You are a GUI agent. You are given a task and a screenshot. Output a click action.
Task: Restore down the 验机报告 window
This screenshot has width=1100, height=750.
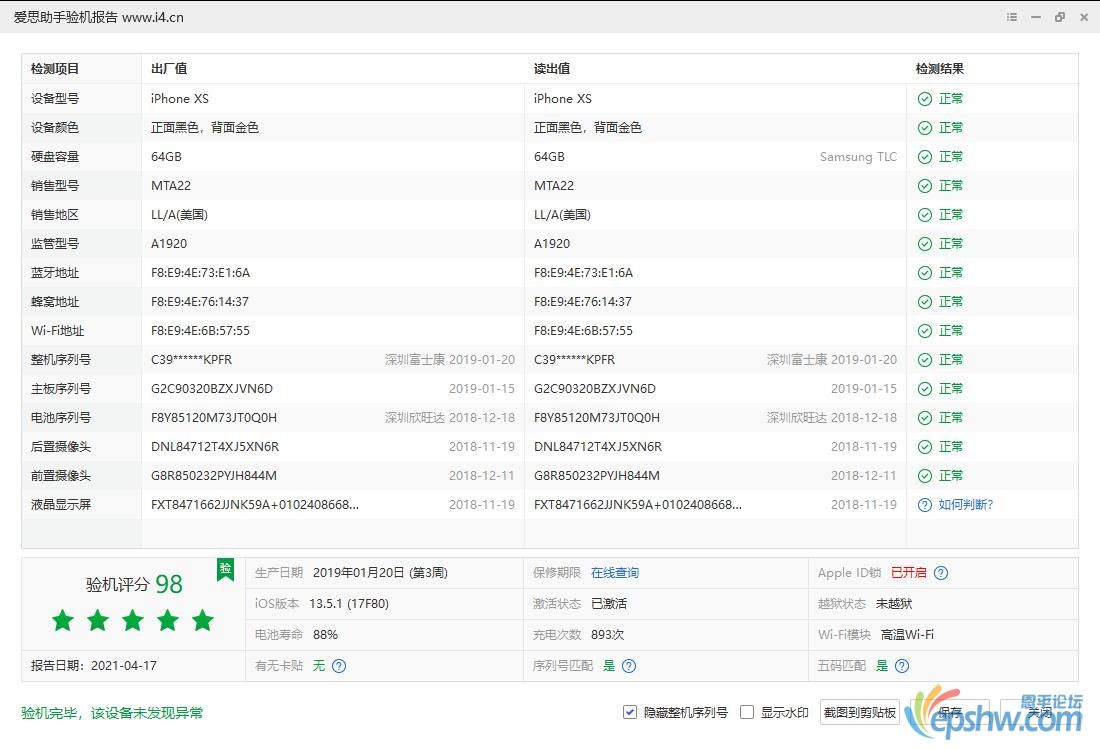[x=1059, y=17]
